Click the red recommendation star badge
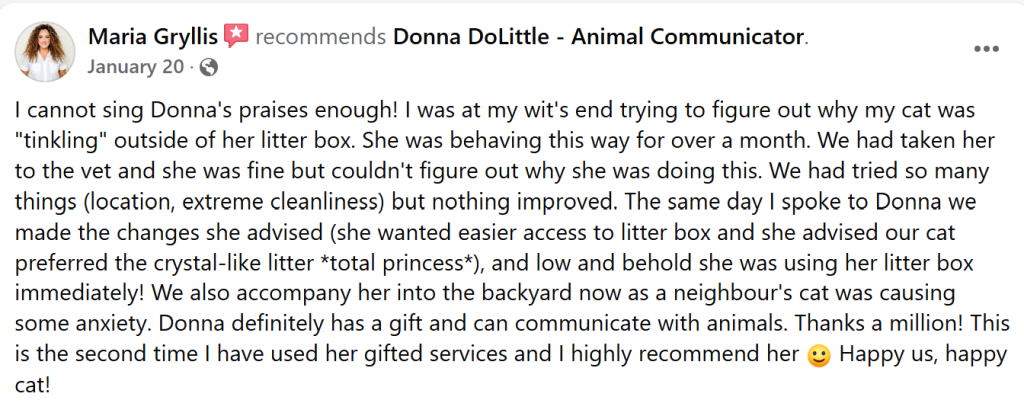1024x416 pixels. 236,36
